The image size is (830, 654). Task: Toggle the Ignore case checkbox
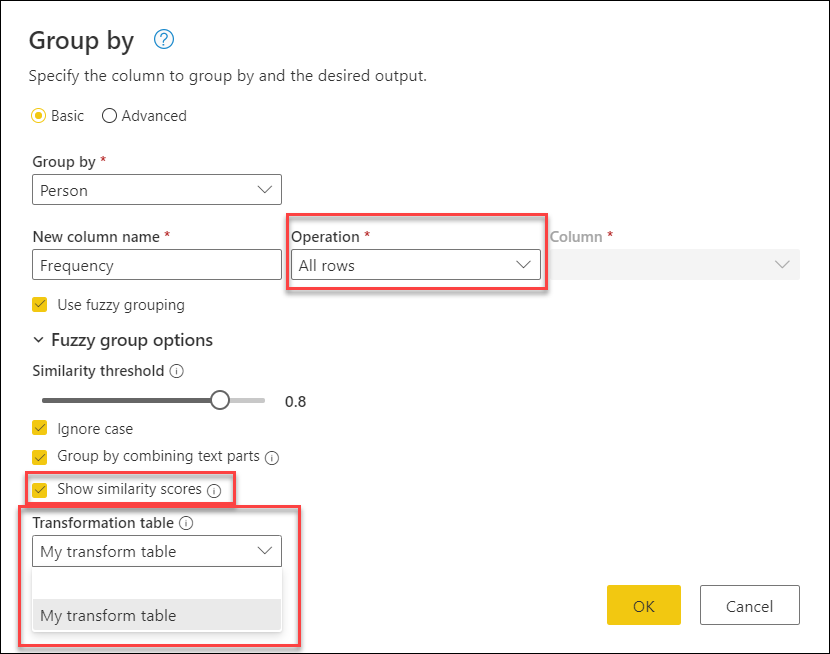coord(40,428)
